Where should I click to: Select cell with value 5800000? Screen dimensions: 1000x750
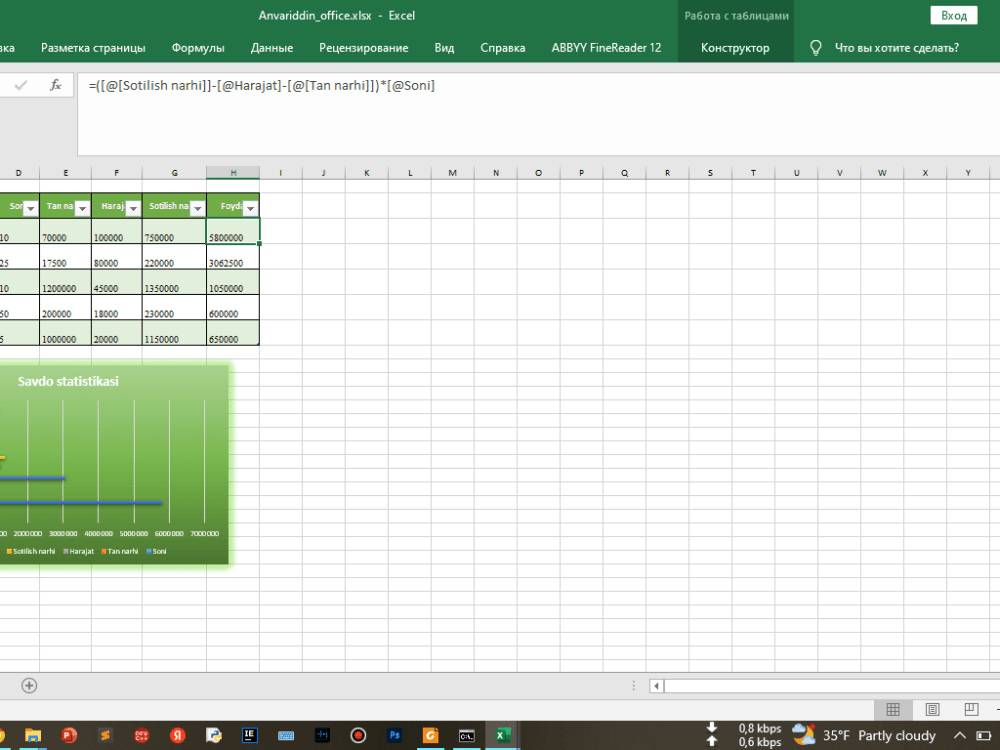tap(233, 231)
